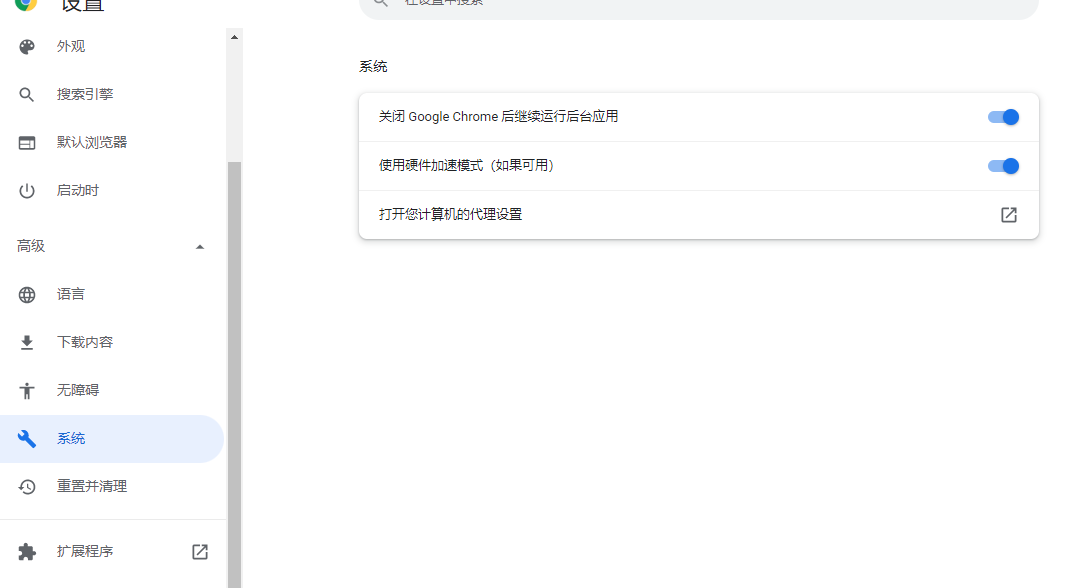The width and height of the screenshot is (1068, 588).
Task: Click the browser window icon for 默认浏览器
Action: click(27, 142)
